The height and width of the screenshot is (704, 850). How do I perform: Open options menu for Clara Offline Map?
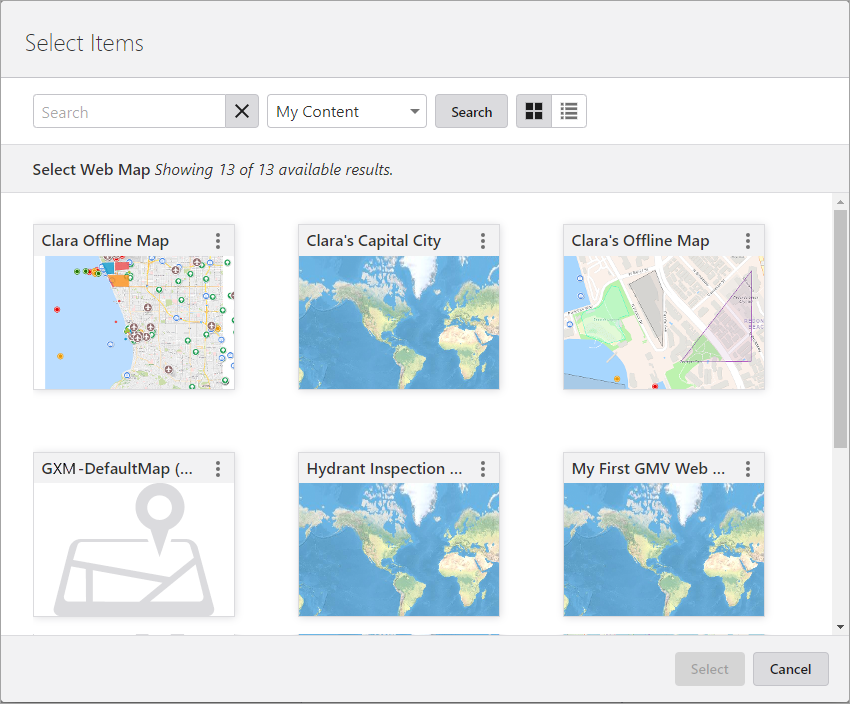pyautogui.click(x=218, y=241)
